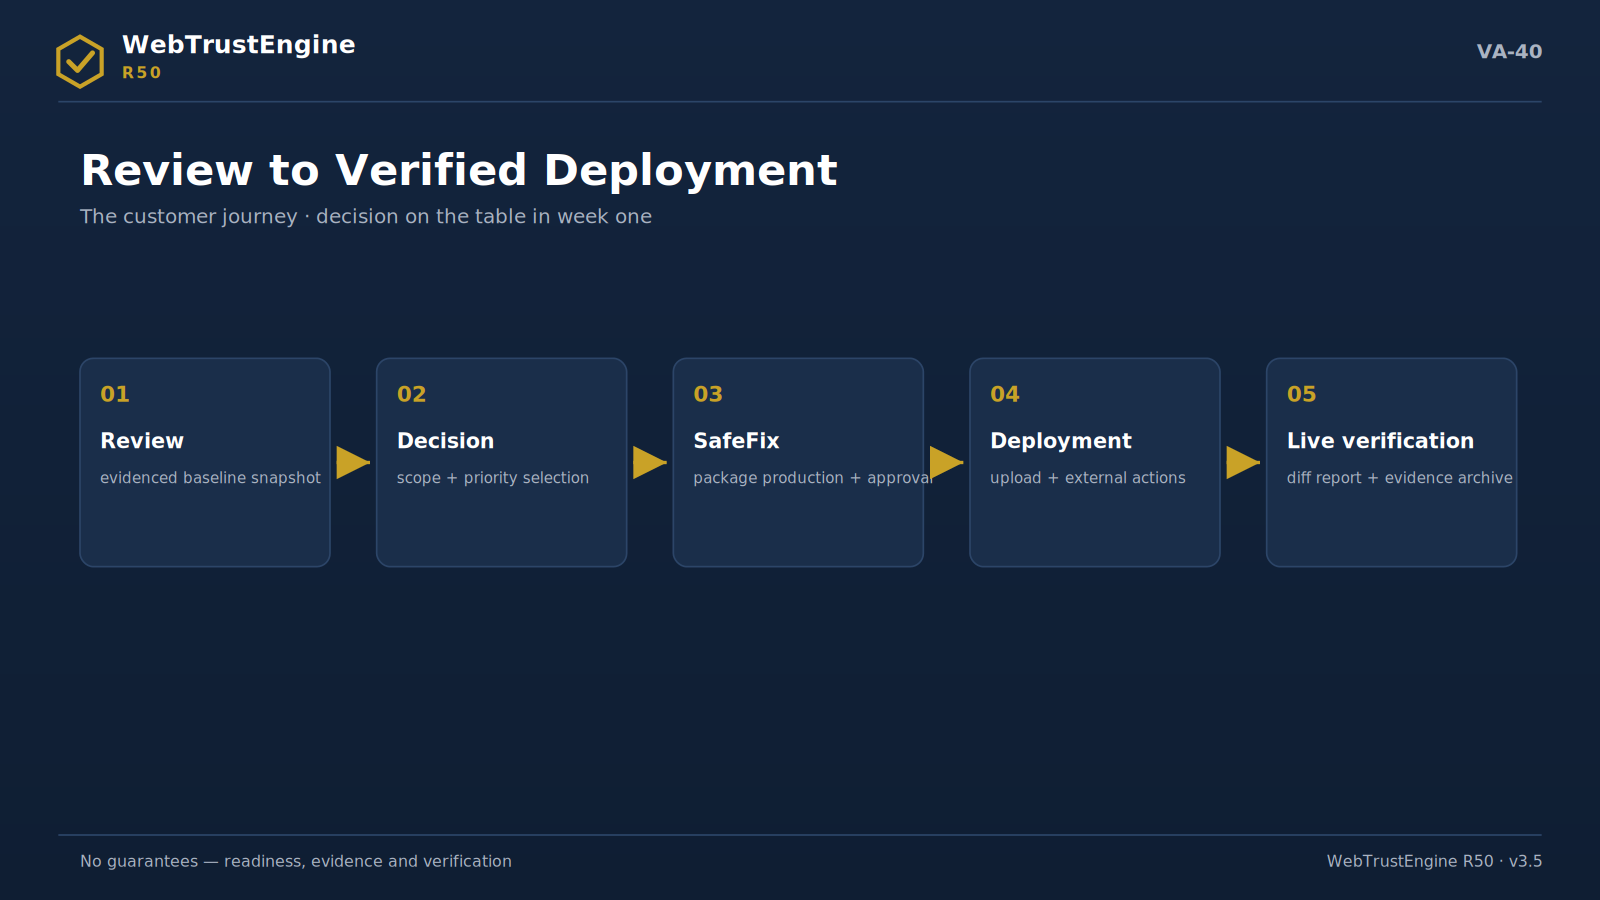Click the Deployment step heading
This screenshot has width=1600, height=900.
(1061, 441)
